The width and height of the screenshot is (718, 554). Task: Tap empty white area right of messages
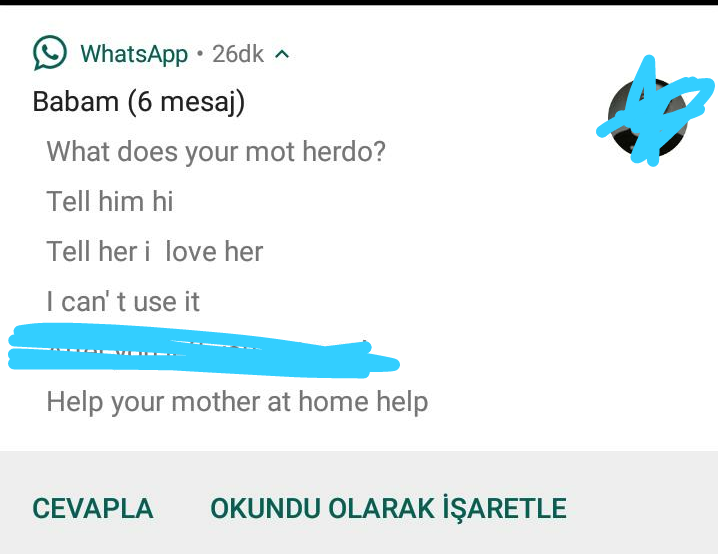[572, 275]
